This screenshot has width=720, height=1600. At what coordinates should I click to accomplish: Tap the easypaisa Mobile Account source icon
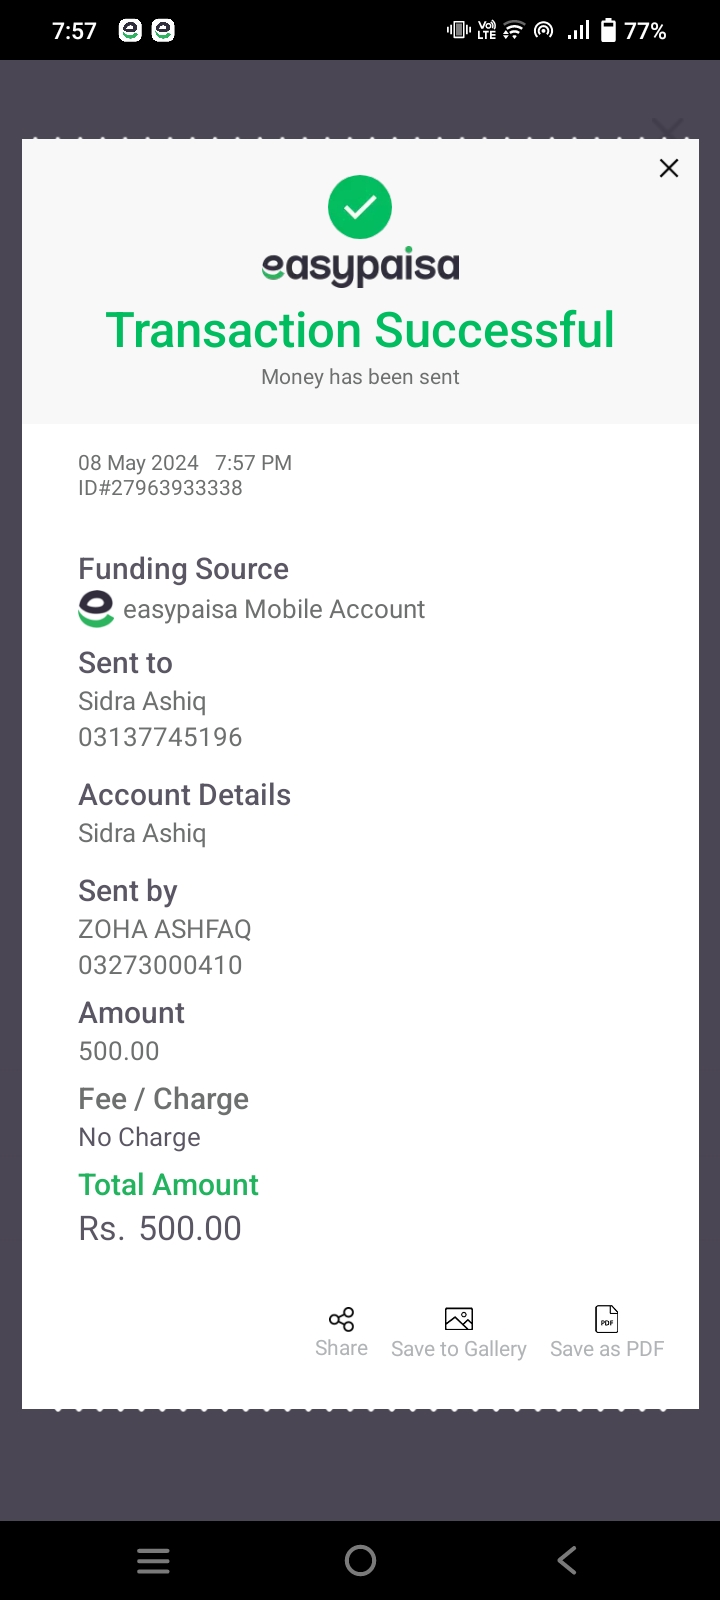coord(96,609)
